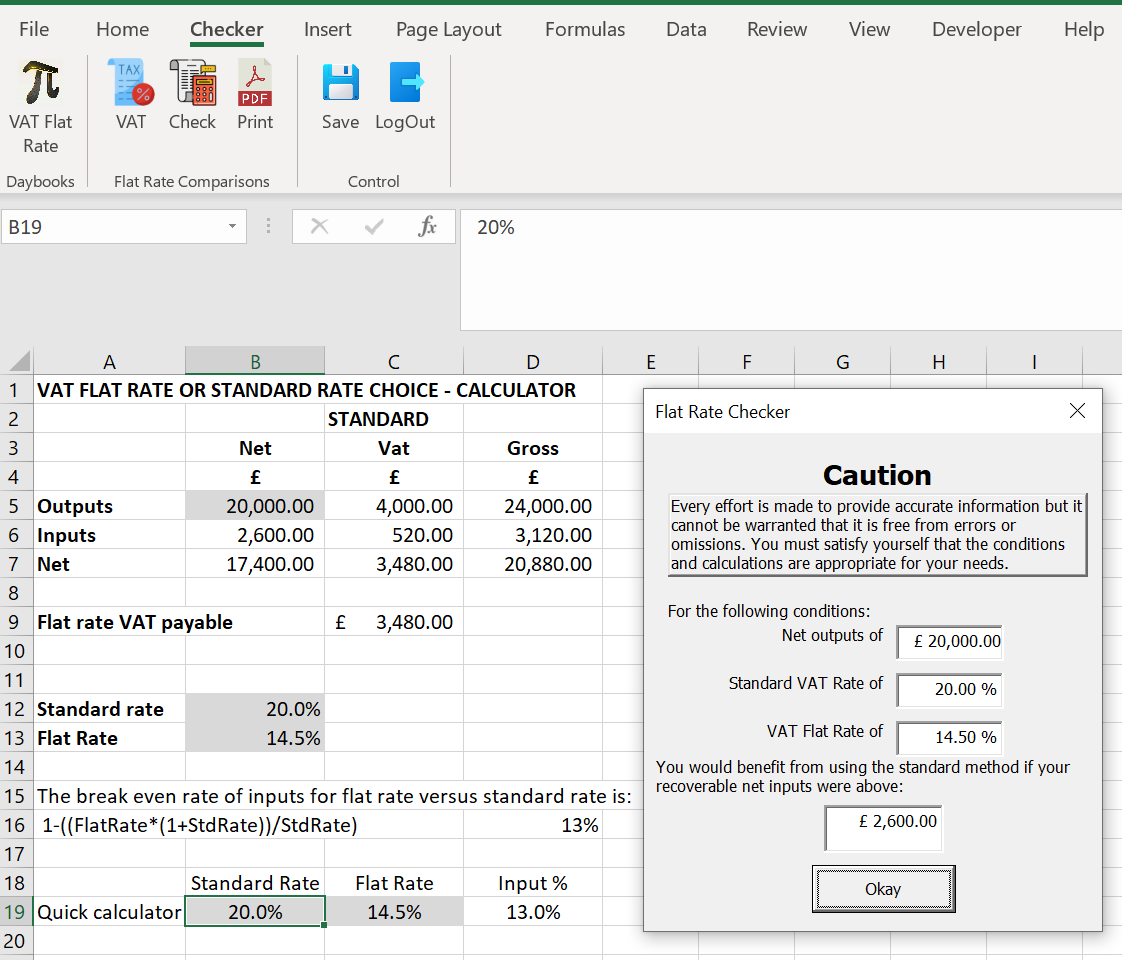Select row 13 header
The width and height of the screenshot is (1122, 960).
15,738
